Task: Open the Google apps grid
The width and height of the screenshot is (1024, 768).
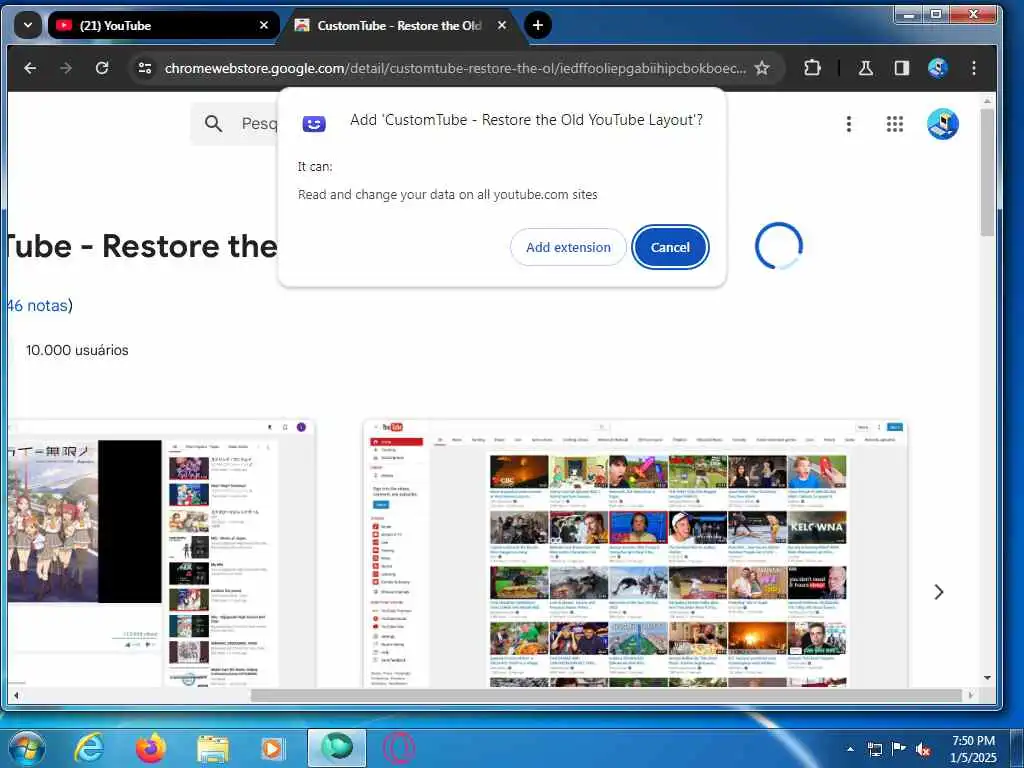Action: [895, 123]
